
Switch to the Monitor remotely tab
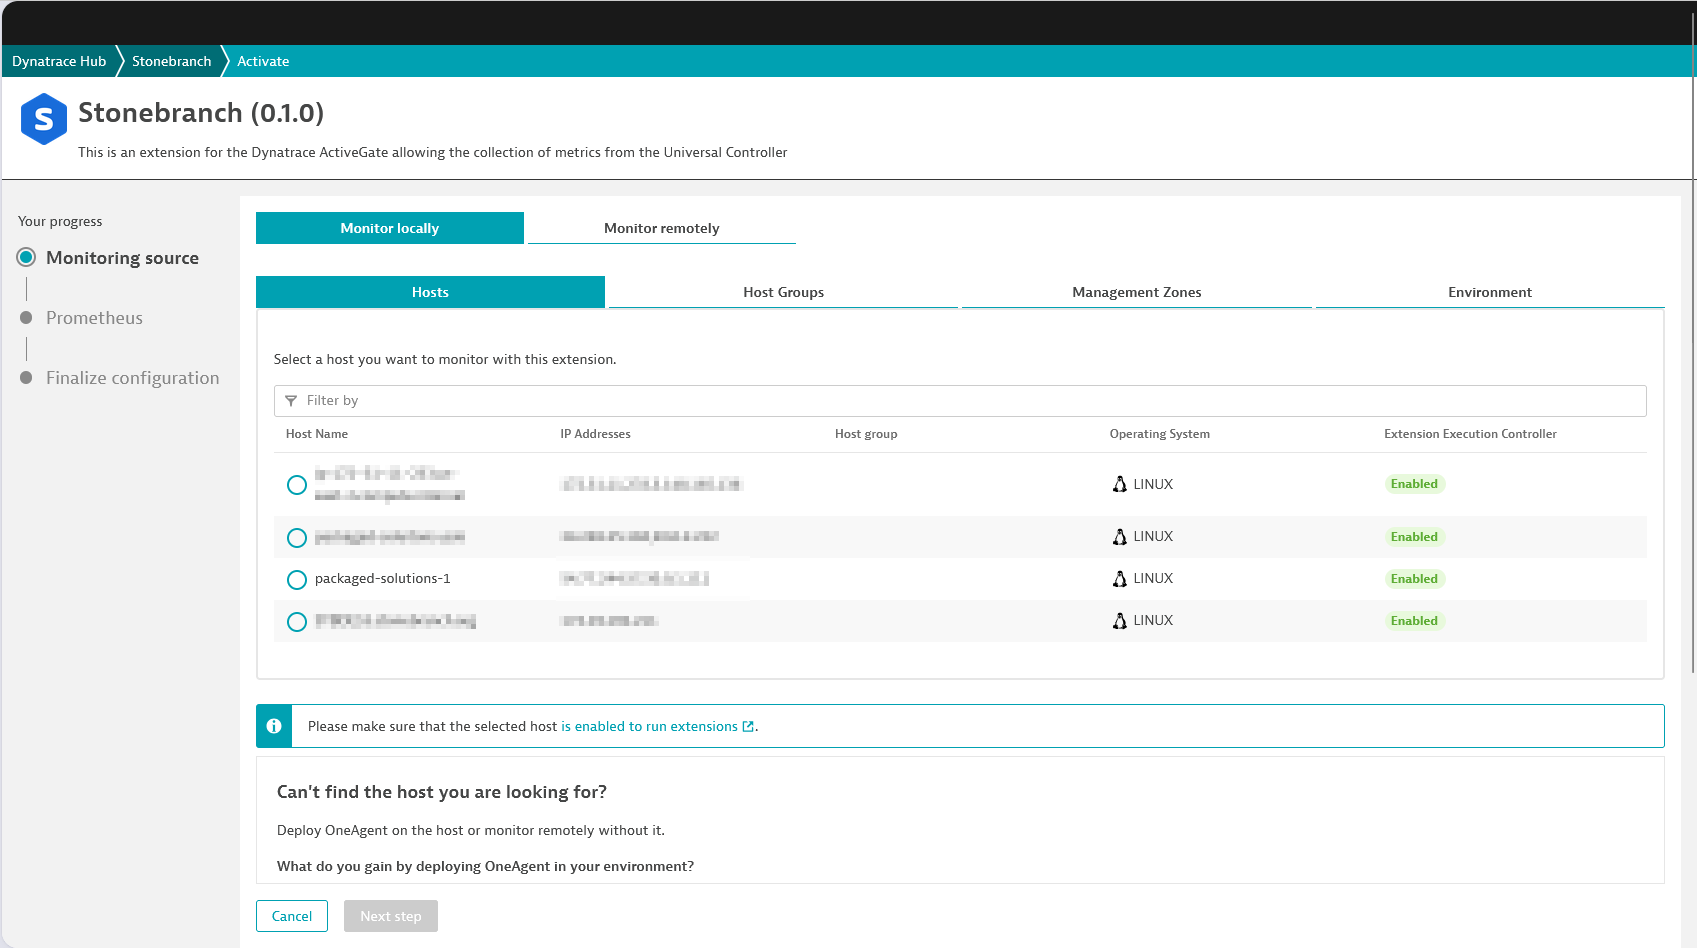[x=662, y=228]
